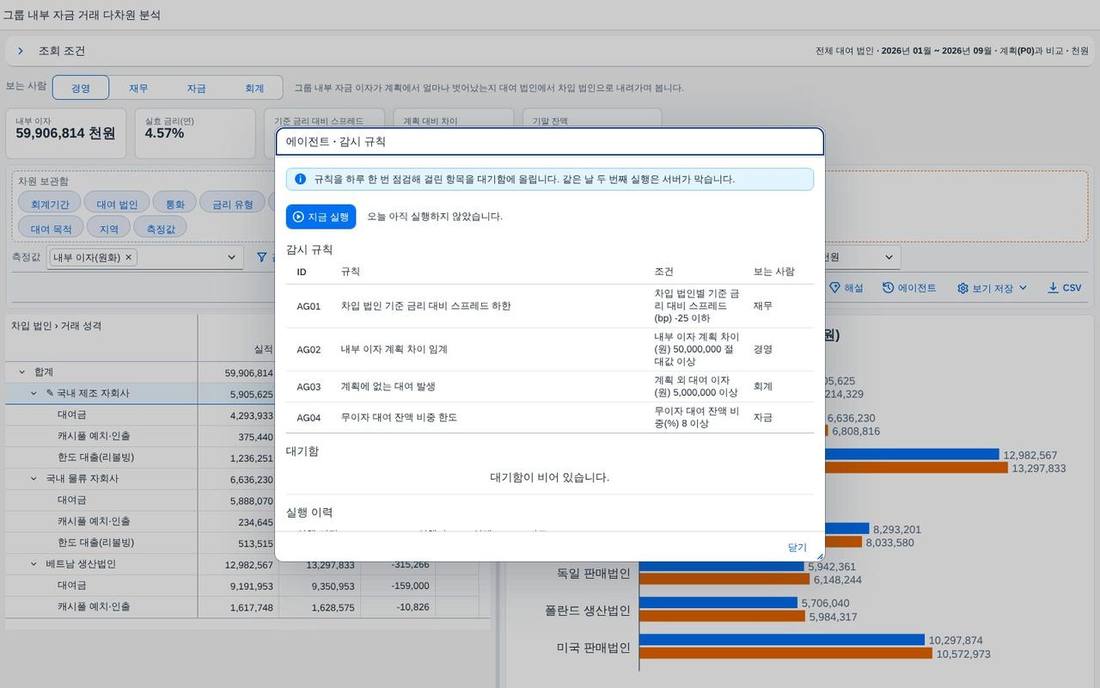Collapse the 베트남 생산법인 node

[33, 564]
